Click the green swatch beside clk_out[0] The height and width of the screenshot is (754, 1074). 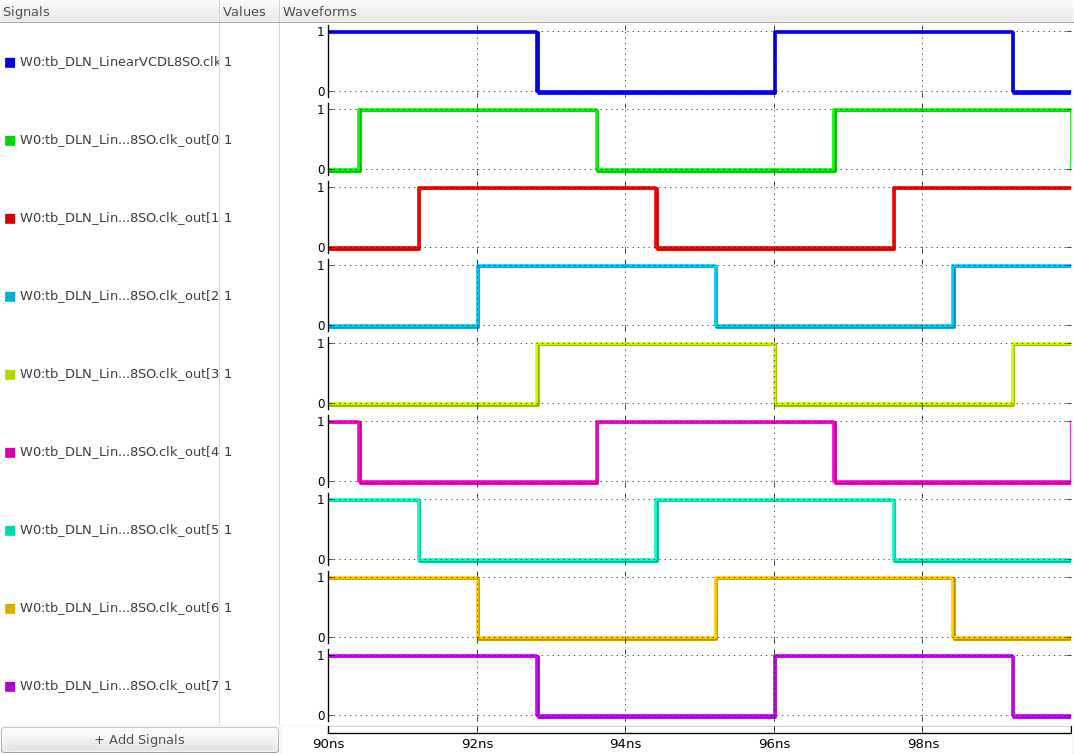[x=10, y=140]
